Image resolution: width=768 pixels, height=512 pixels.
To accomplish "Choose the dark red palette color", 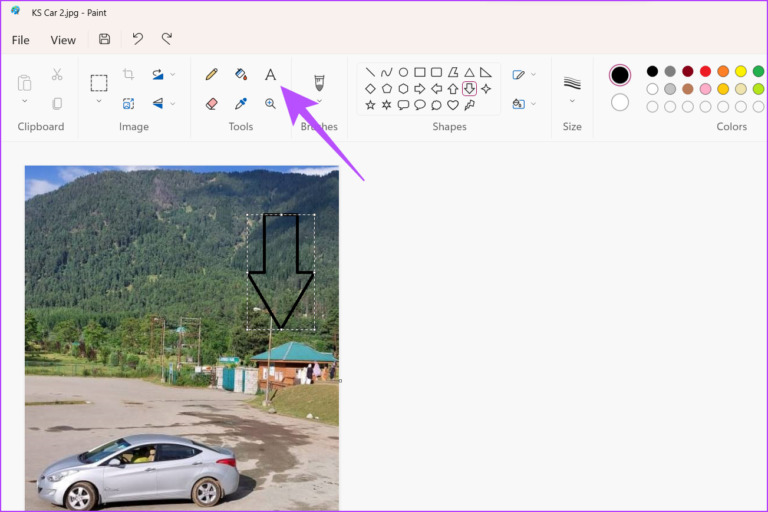I will click(x=688, y=72).
